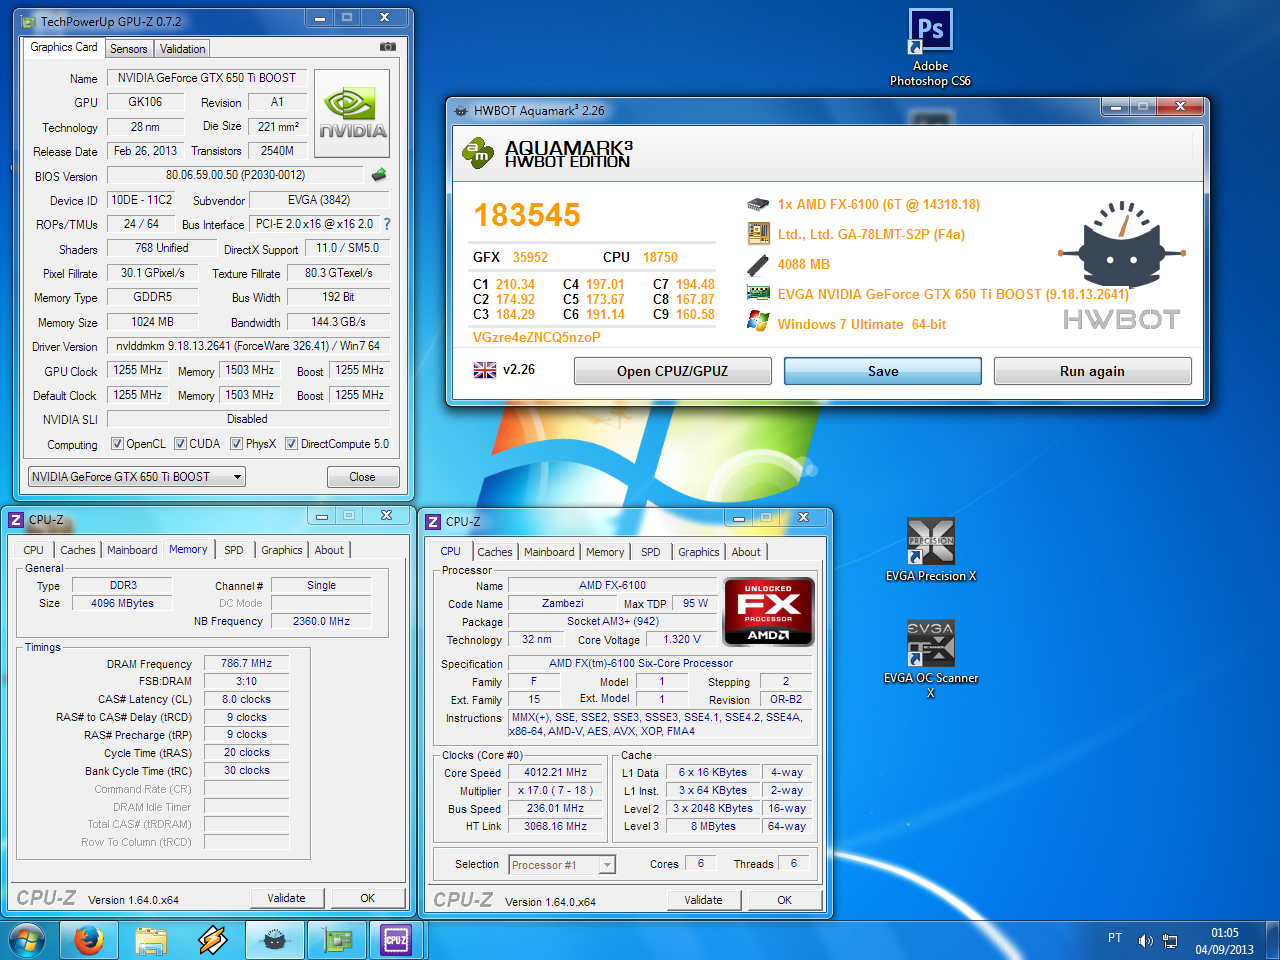
Task: Click the Run again button
Action: tap(1092, 371)
